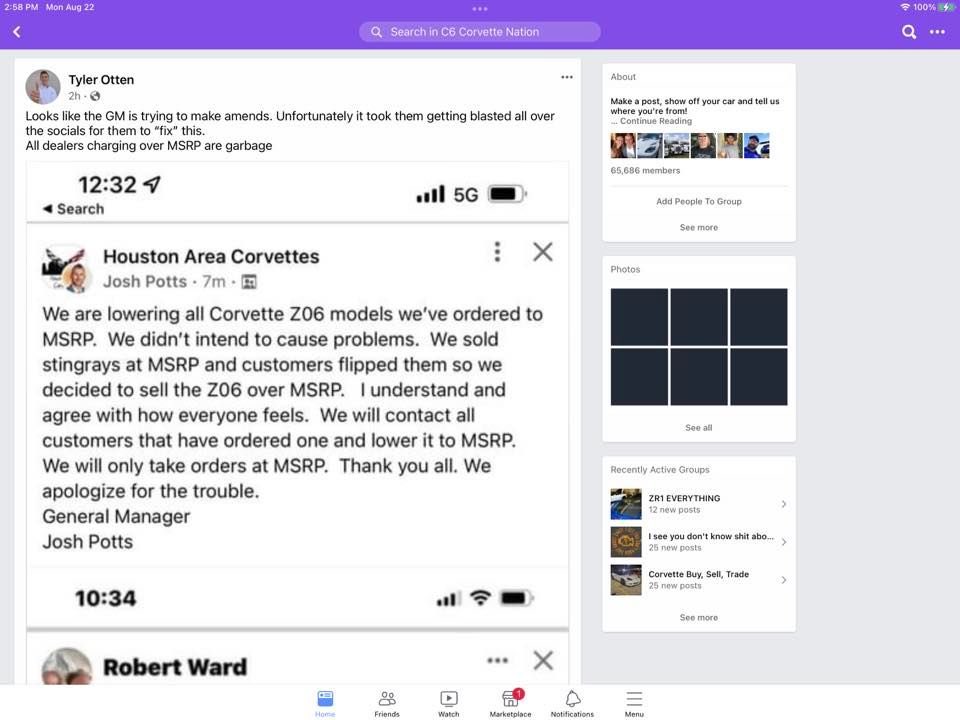Open Tyler Otten's name link
Screen dimensions: 960x720
tap(101, 80)
